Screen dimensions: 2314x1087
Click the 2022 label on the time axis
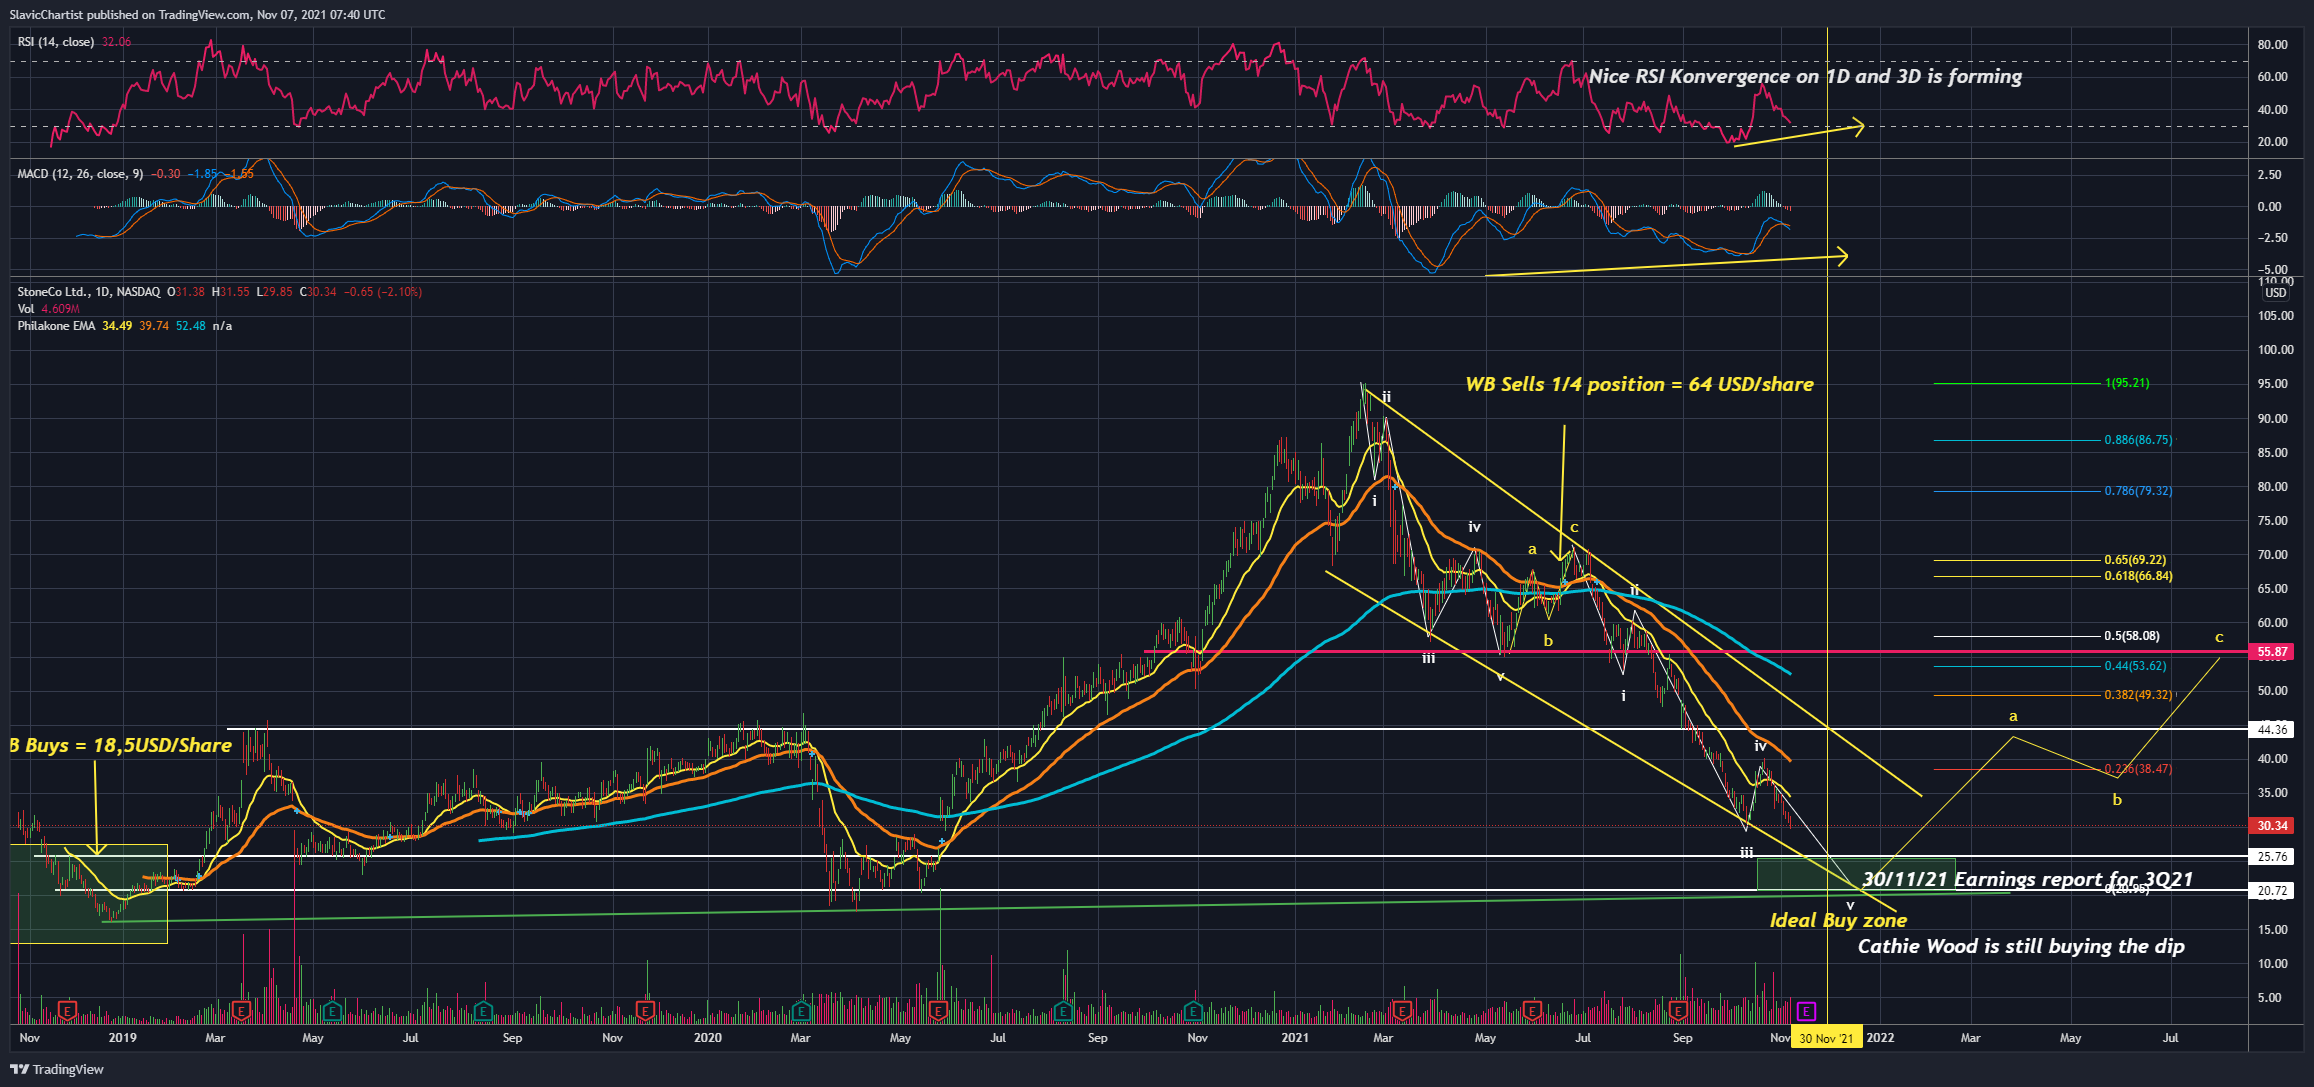(x=1880, y=1038)
